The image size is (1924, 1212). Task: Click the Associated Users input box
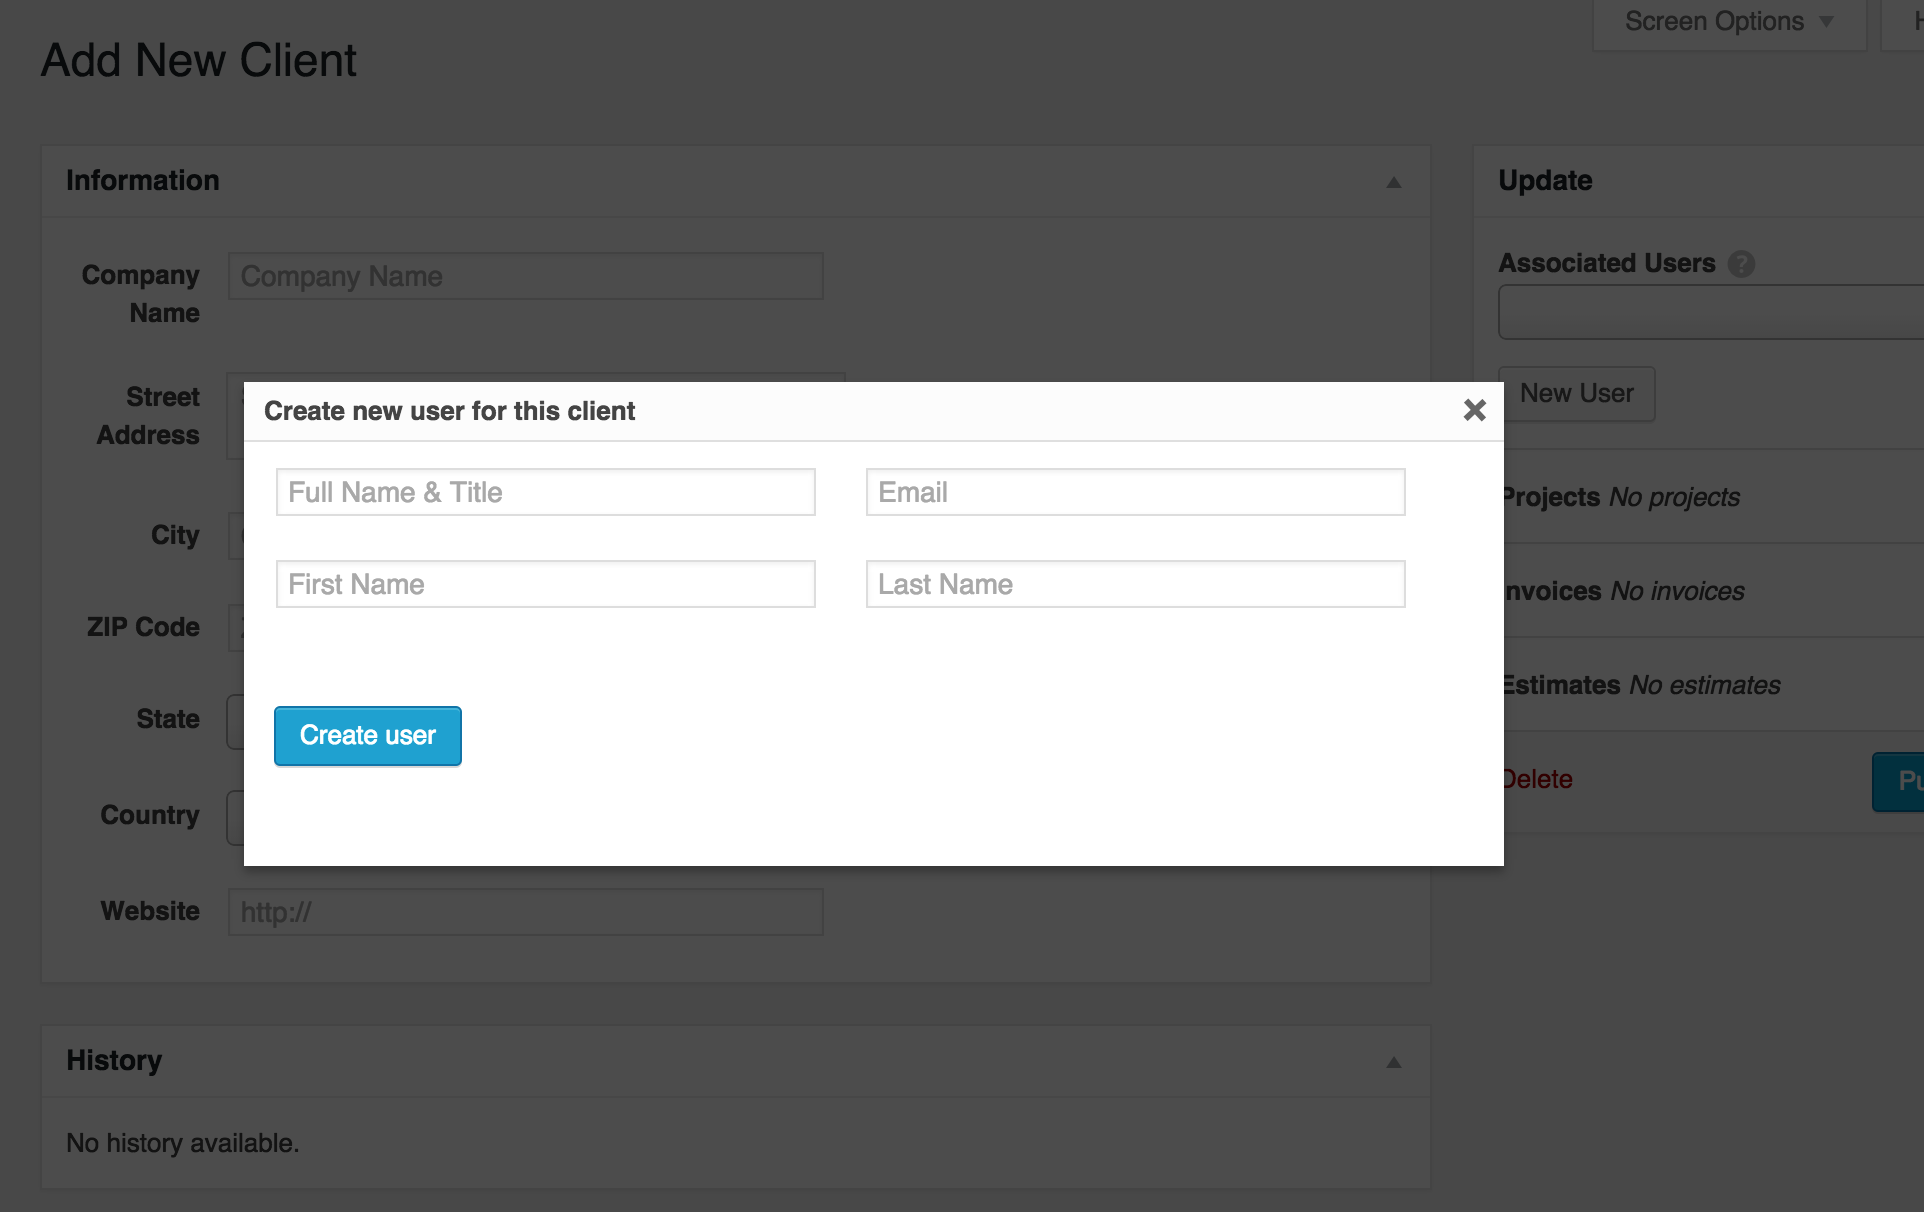[x=1710, y=311]
